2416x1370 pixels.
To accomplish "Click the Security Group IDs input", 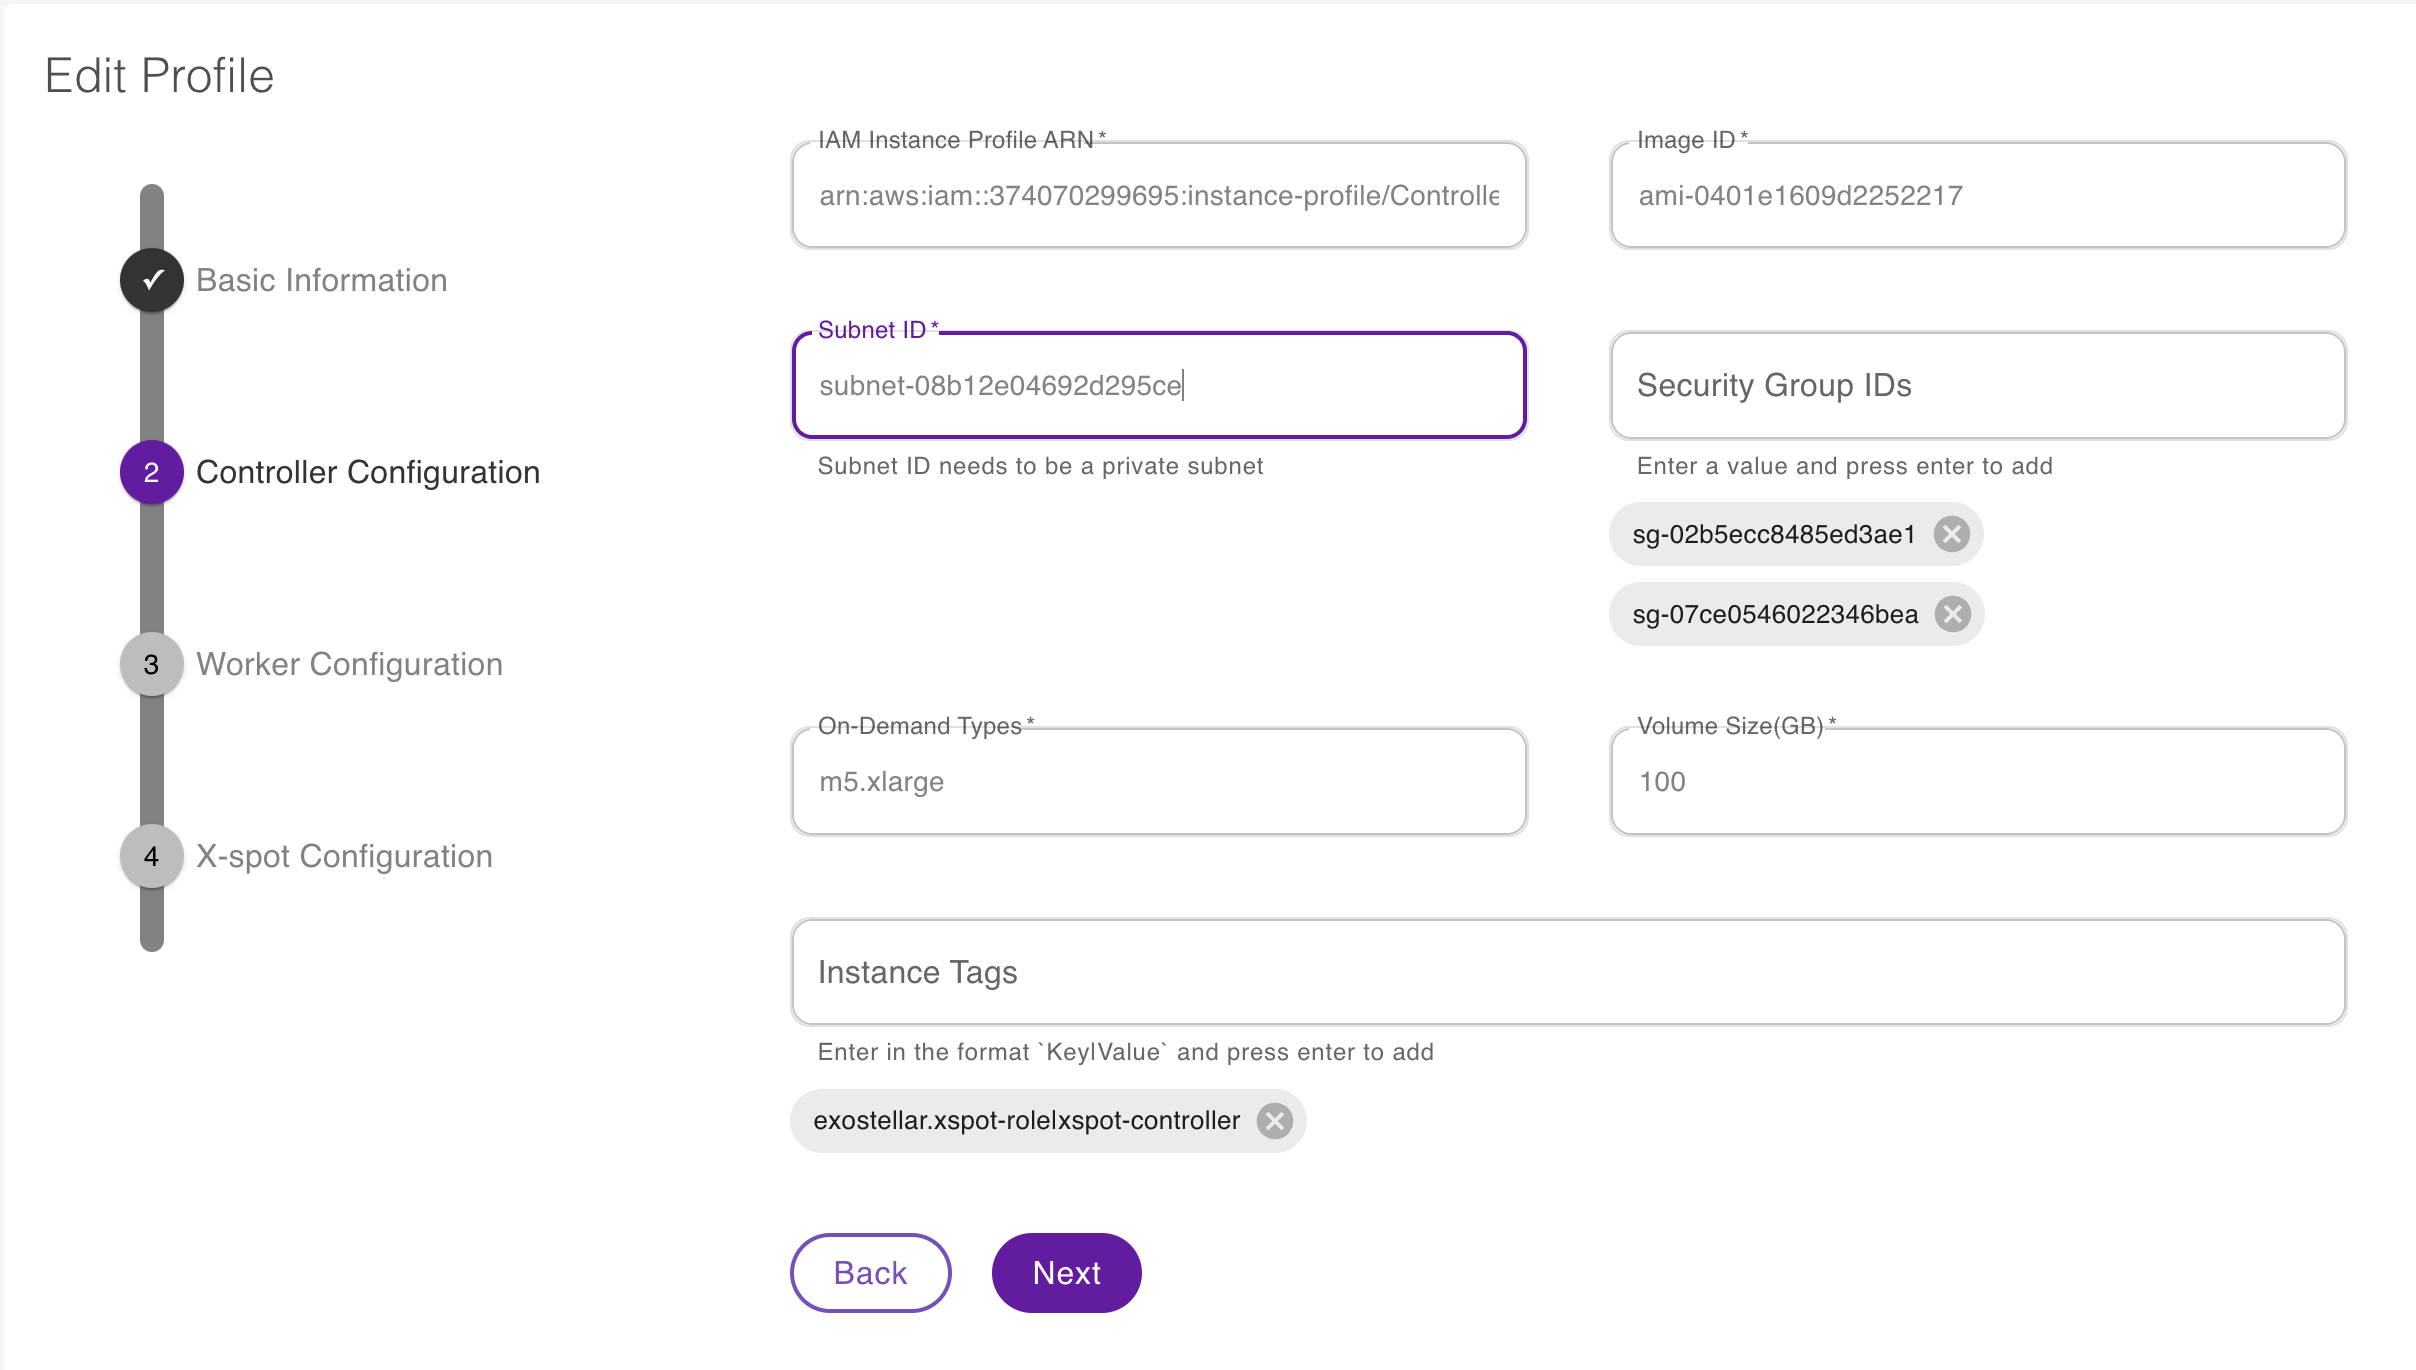I will click(1977, 386).
